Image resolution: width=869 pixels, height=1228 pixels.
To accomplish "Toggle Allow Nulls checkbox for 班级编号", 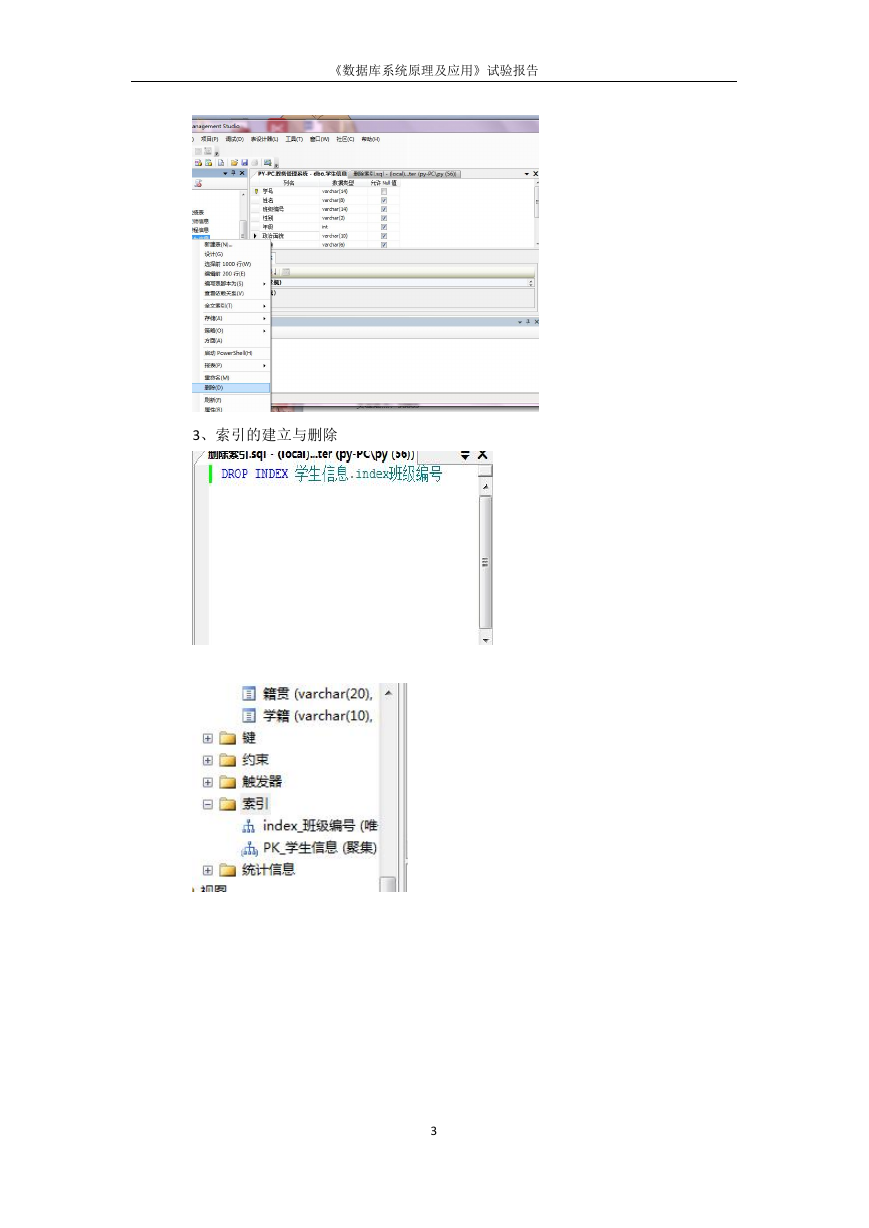I will [x=384, y=209].
